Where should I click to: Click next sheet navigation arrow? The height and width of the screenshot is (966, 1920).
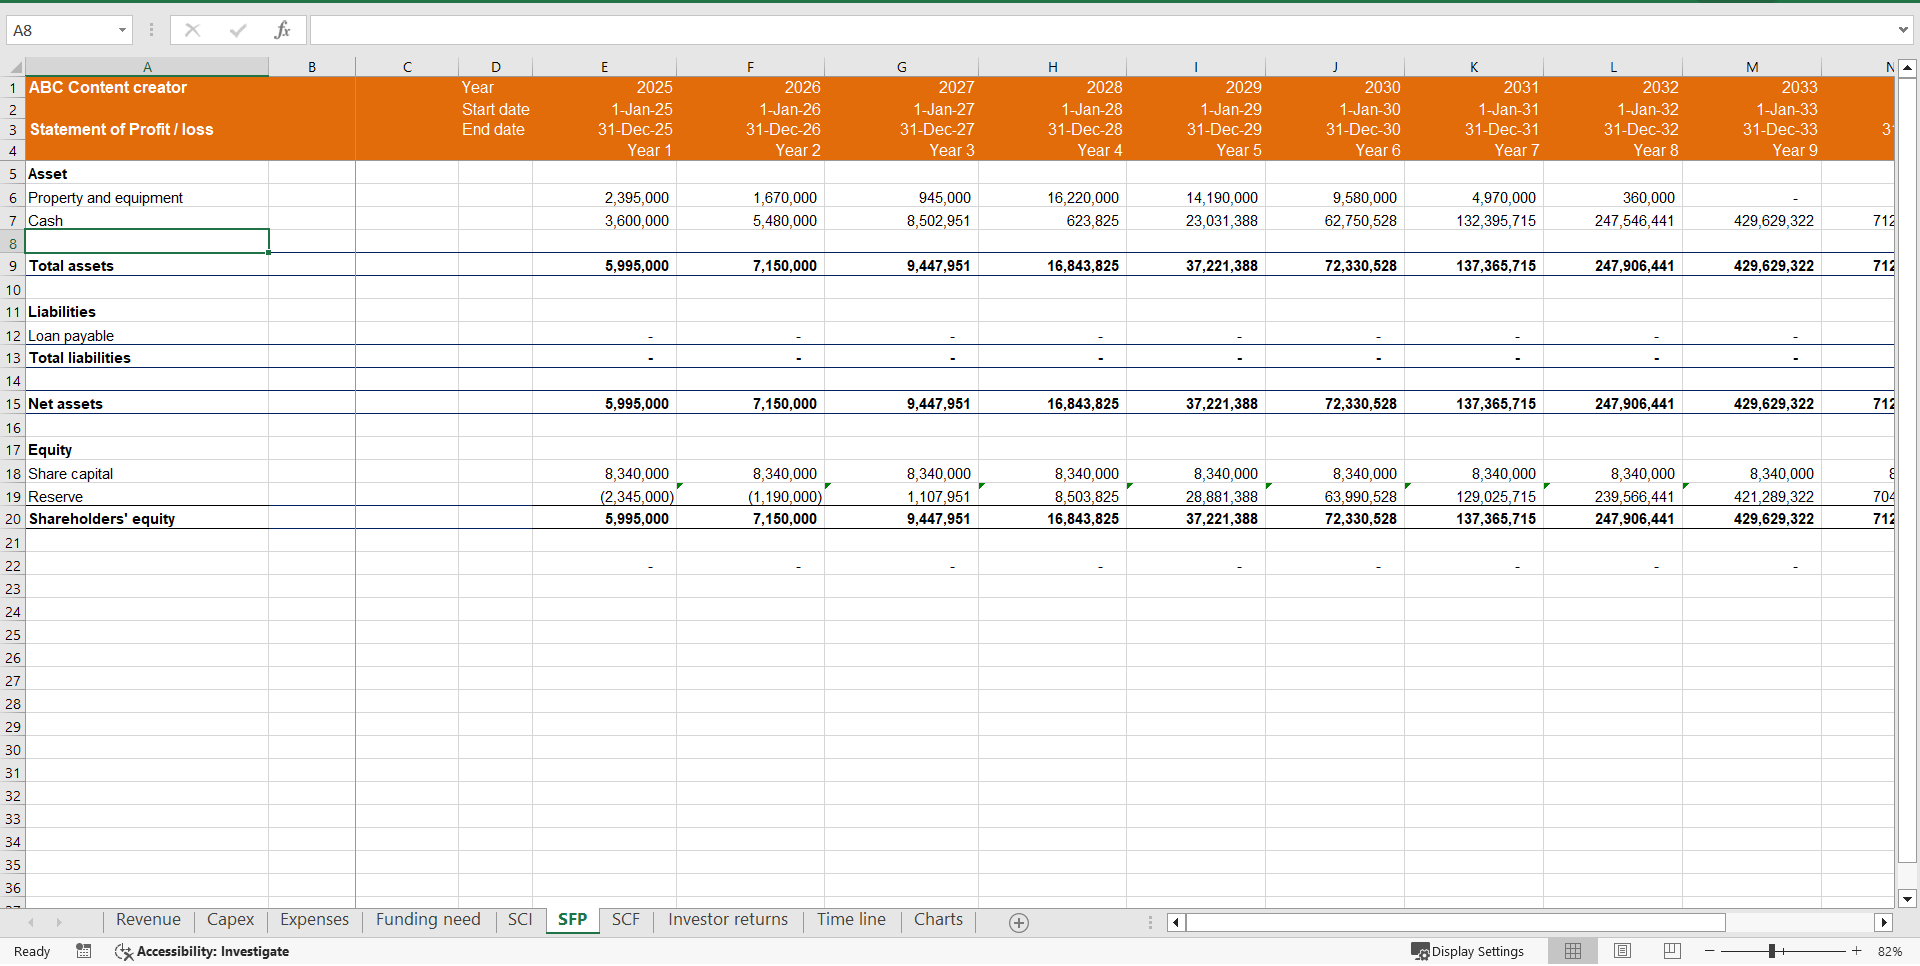coord(59,922)
